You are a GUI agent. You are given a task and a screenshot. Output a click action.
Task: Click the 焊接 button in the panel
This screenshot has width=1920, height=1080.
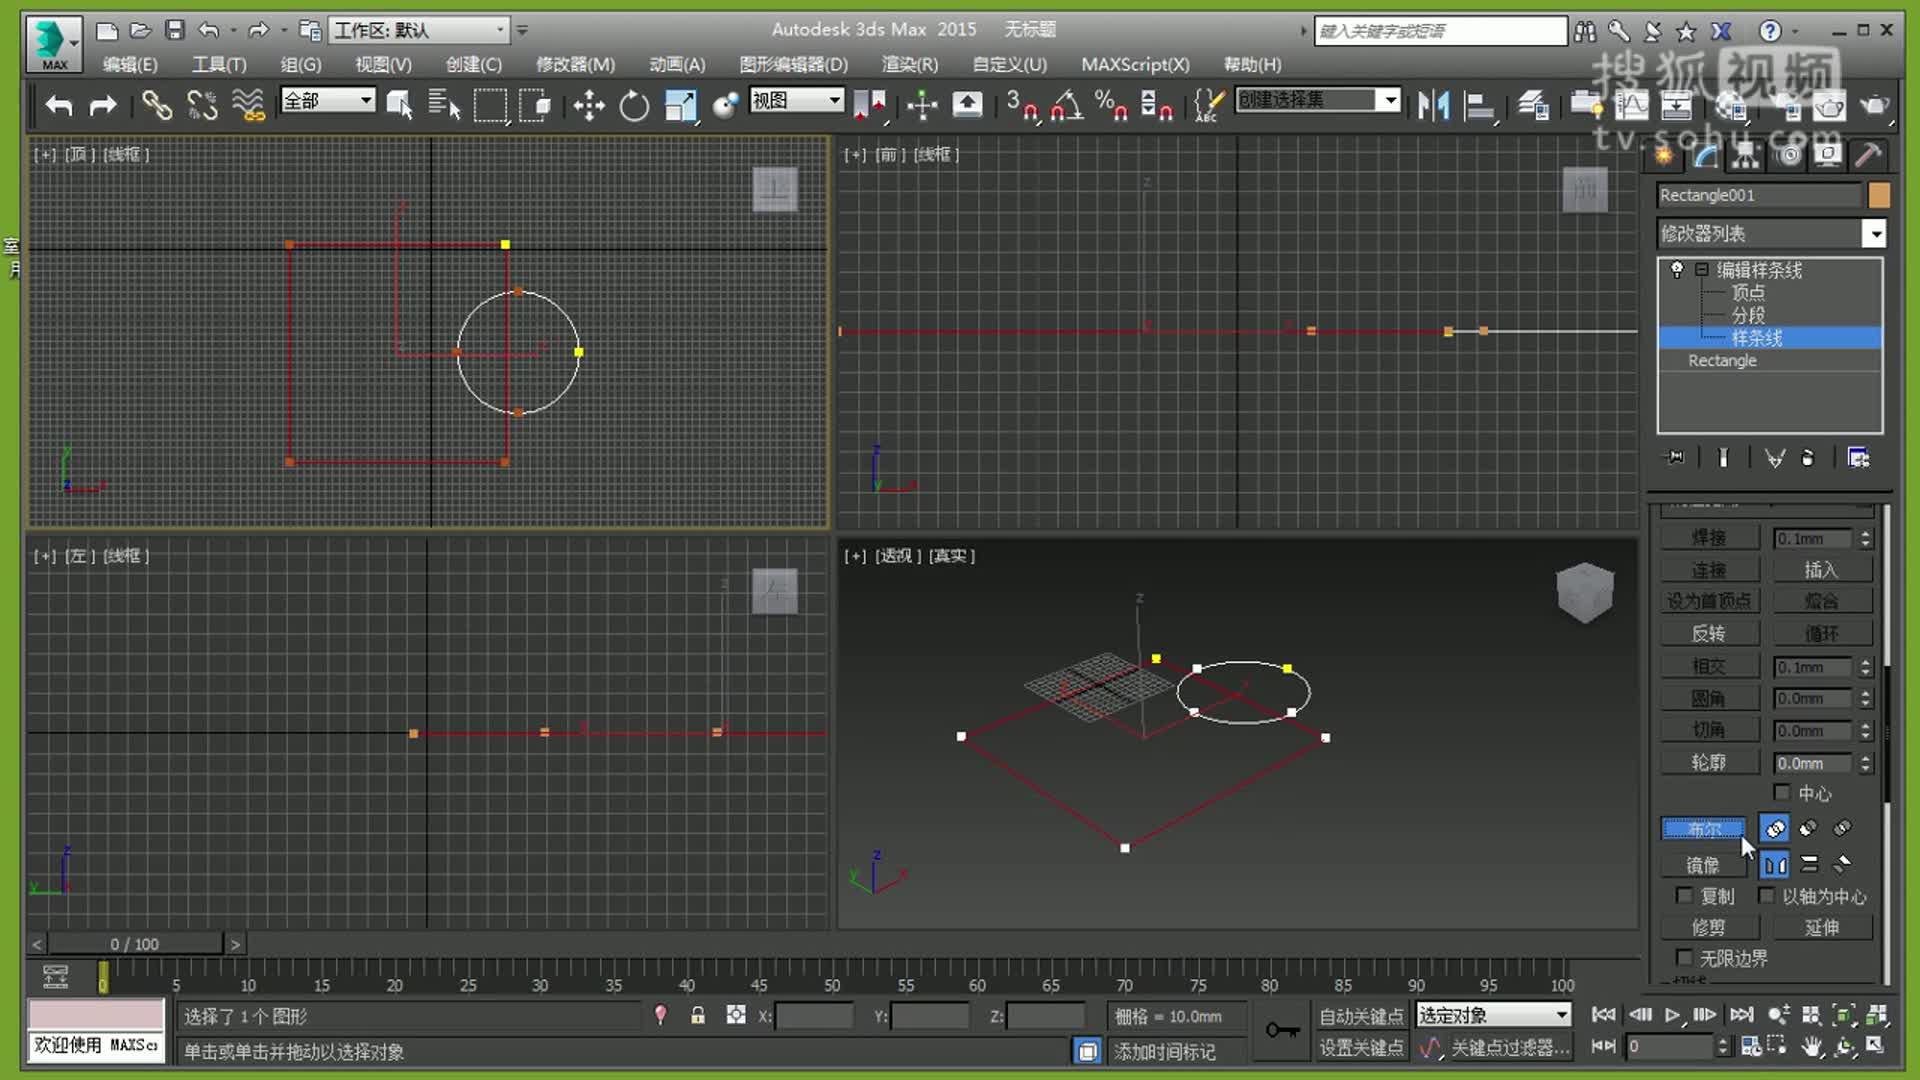coord(1710,537)
